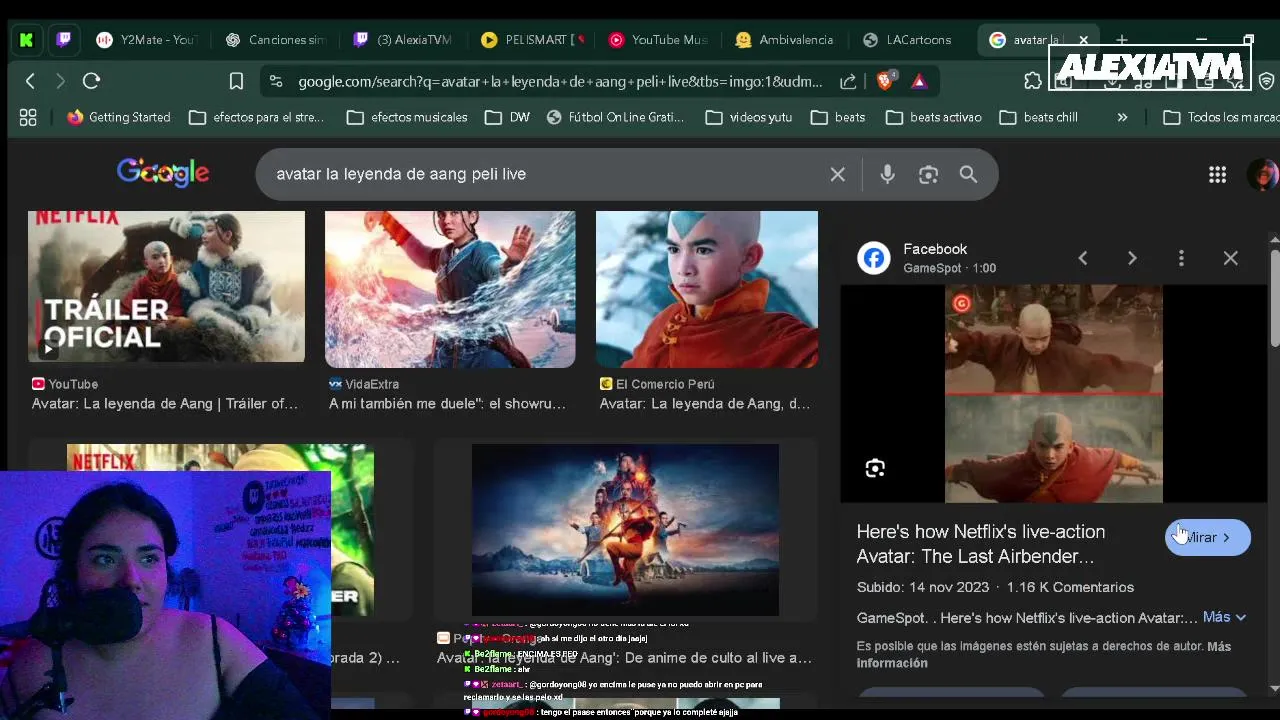Open Brave Rewards triangle icon

[919, 81]
